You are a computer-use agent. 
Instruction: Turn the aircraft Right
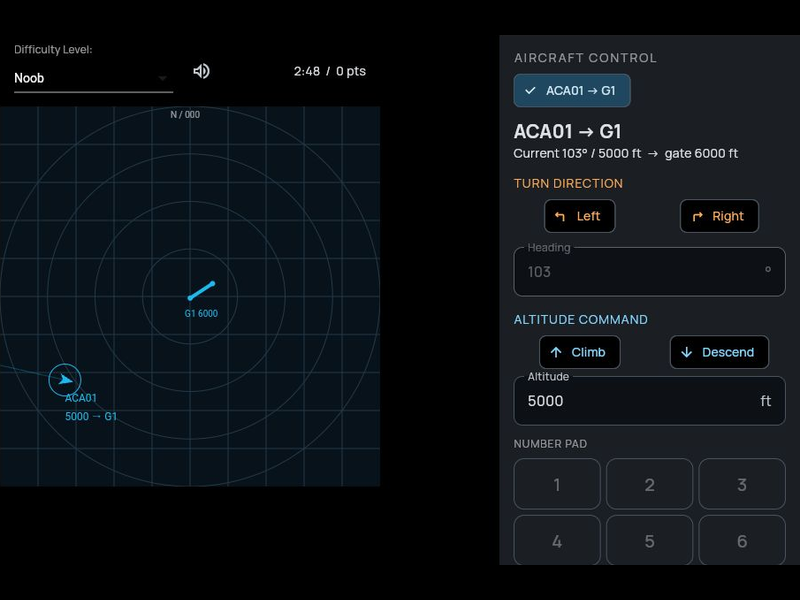click(719, 216)
